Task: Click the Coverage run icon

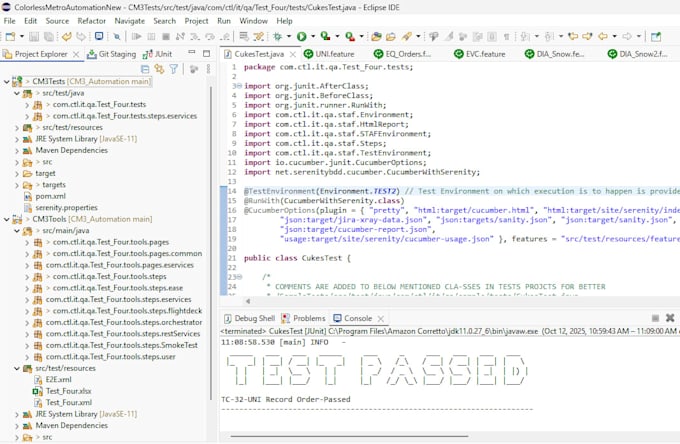Action: pyautogui.click(x=325, y=36)
